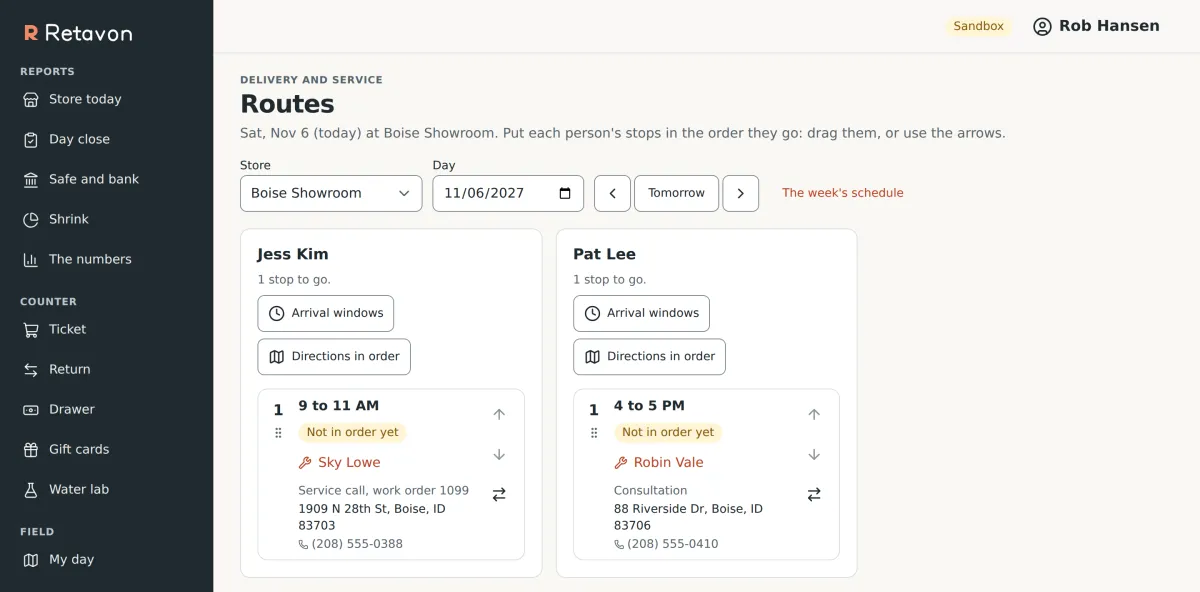Image resolution: width=1200 pixels, height=592 pixels.
Task: Click the Sandbox badge
Action: (978, 26)
